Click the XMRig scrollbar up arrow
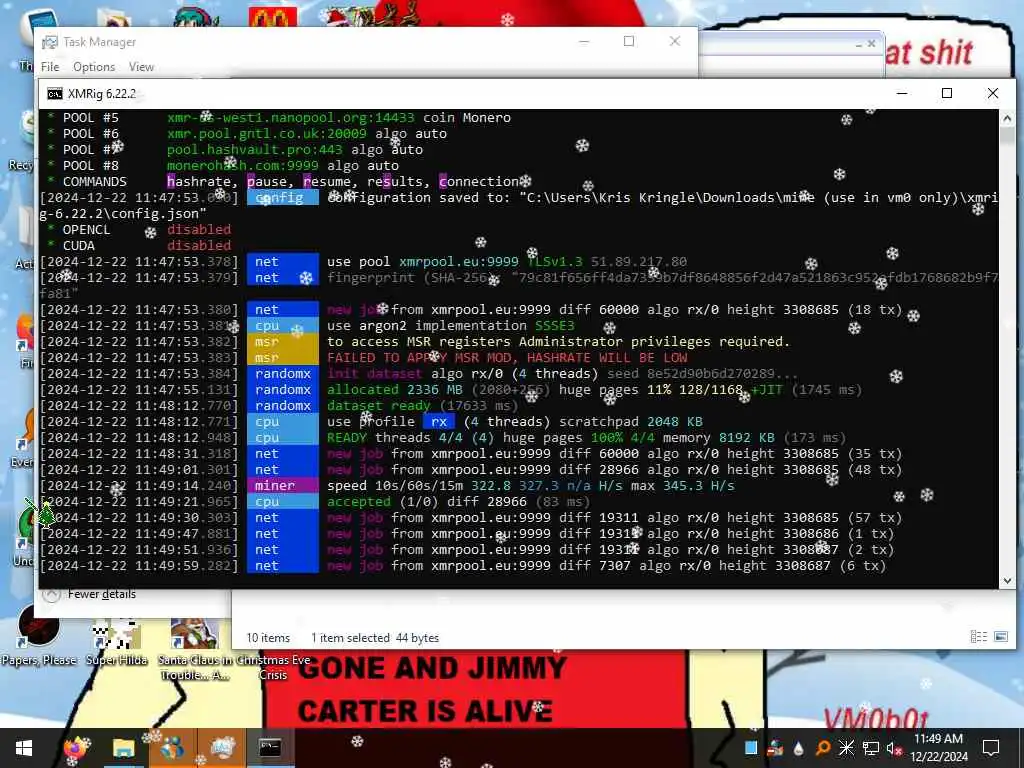Screen dimensions: 1024x768 point(1007,118)
